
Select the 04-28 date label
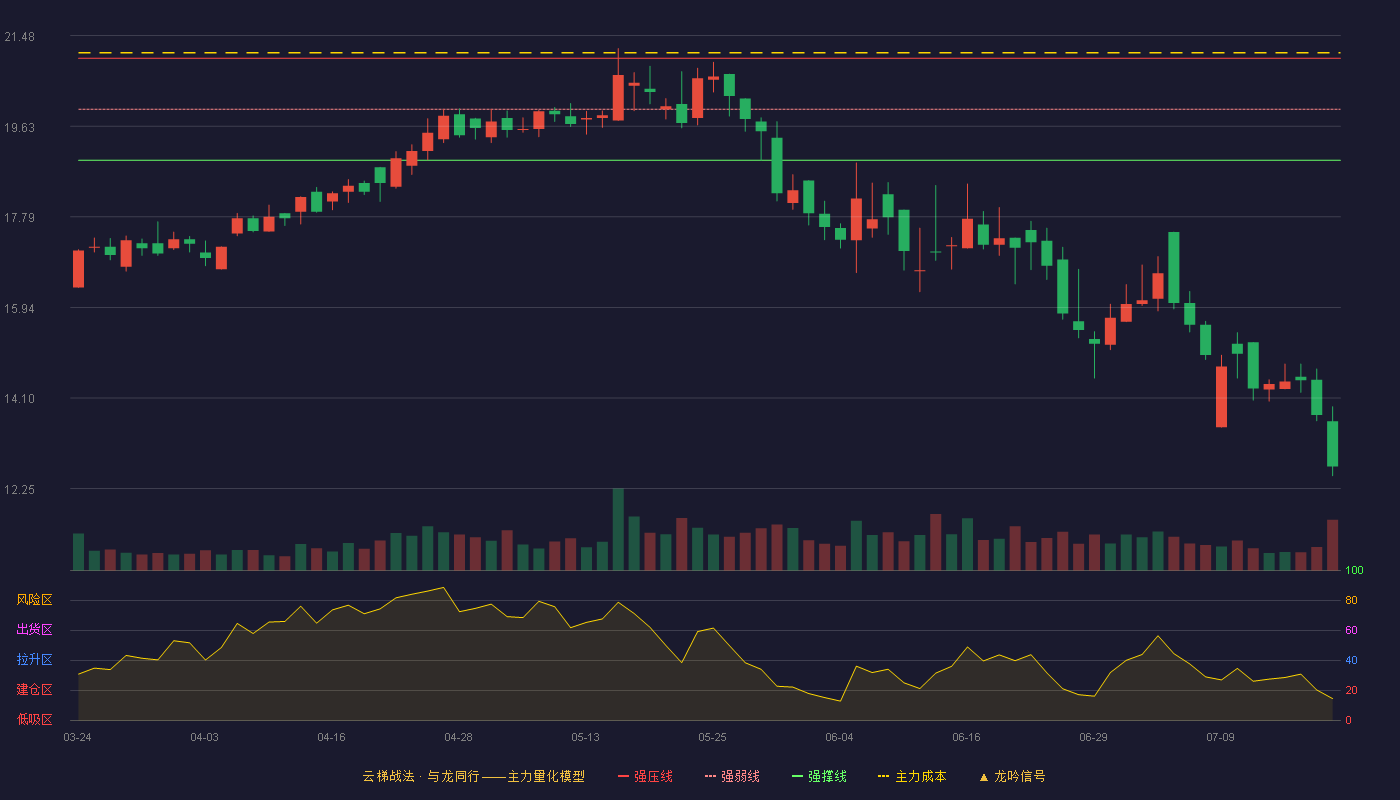[458, 737]
